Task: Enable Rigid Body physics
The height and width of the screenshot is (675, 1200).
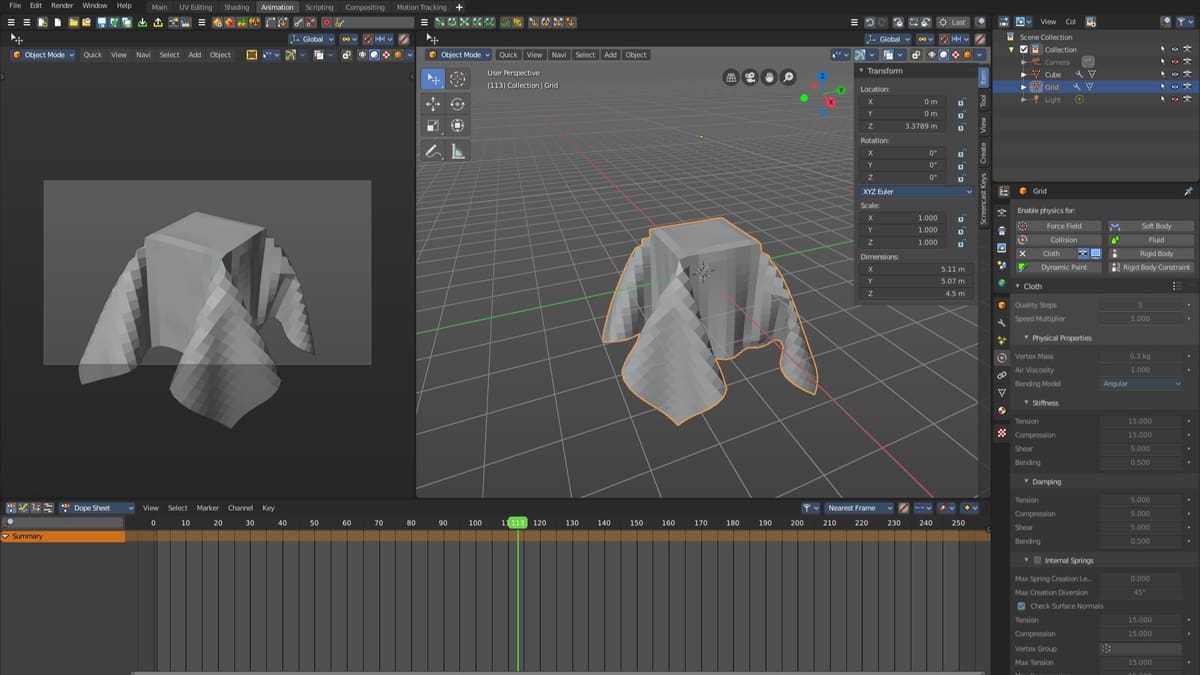Action: click(1149, 254)
